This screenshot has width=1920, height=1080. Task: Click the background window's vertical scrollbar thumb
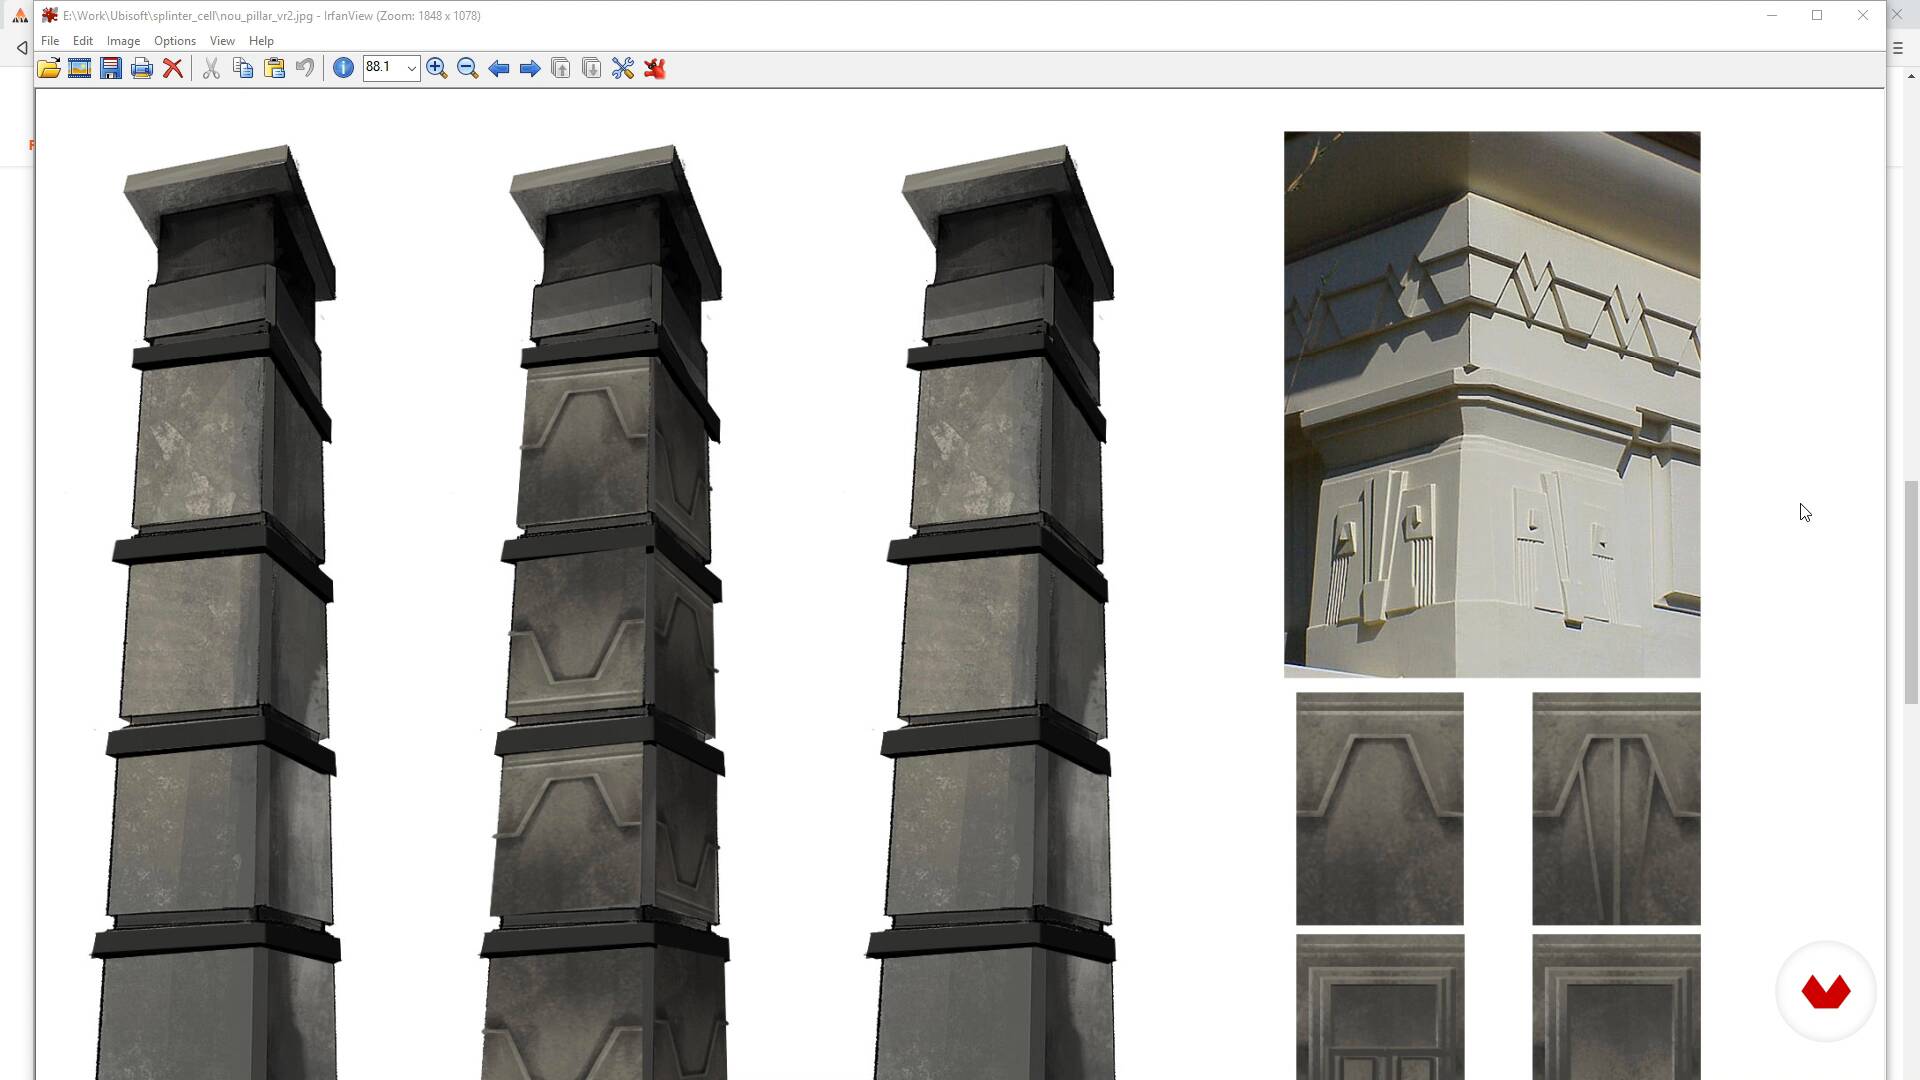click(x=1912, y=593)
